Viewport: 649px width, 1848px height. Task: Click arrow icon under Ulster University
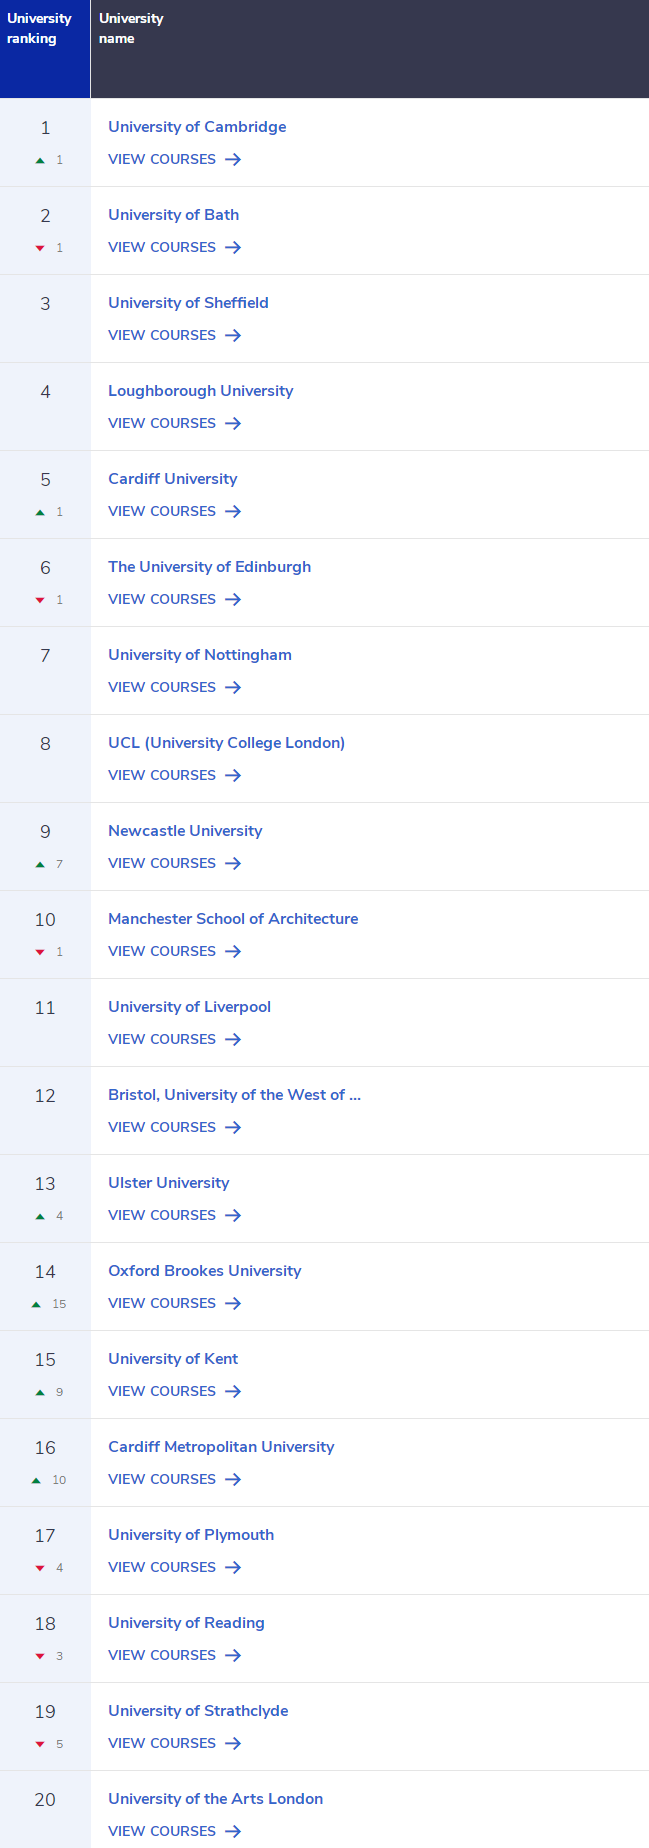233,1215
